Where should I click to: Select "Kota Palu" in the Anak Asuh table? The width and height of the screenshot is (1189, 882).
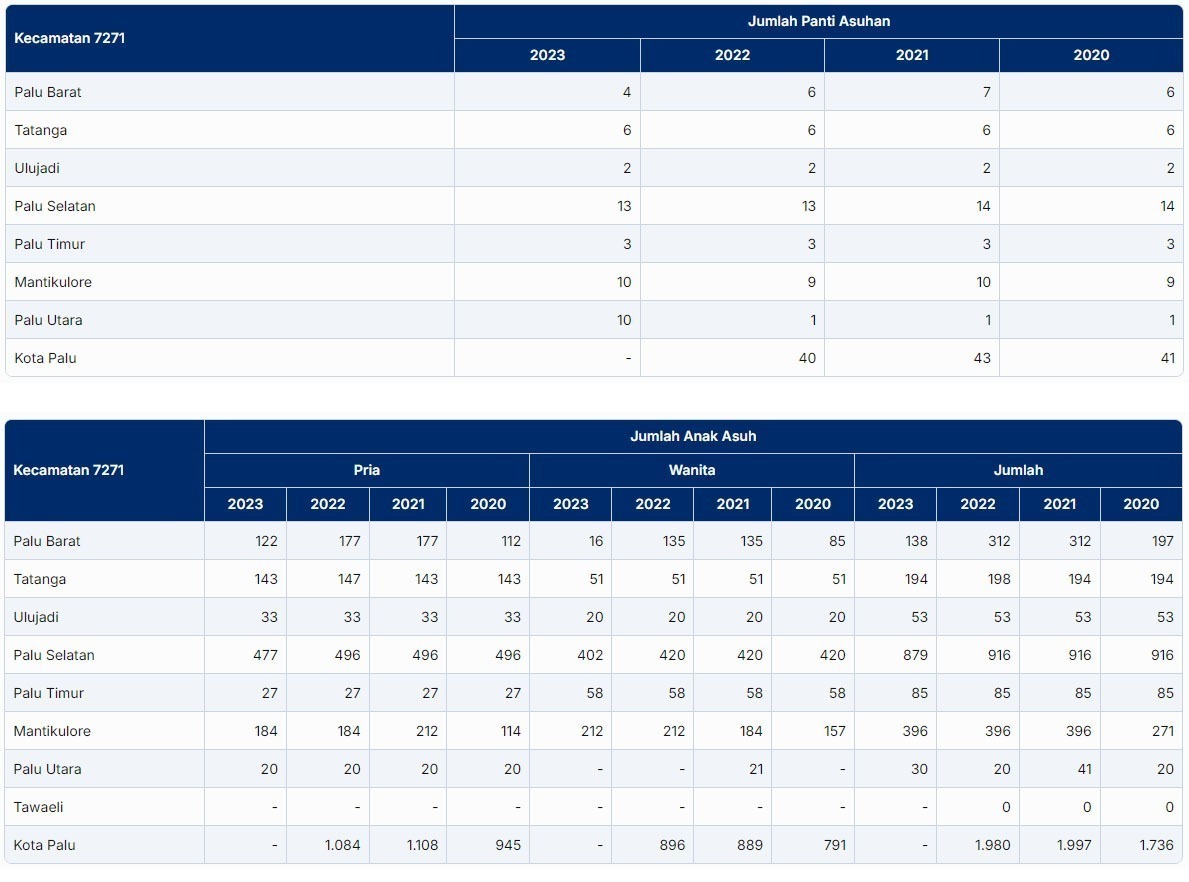pos(45,846)
